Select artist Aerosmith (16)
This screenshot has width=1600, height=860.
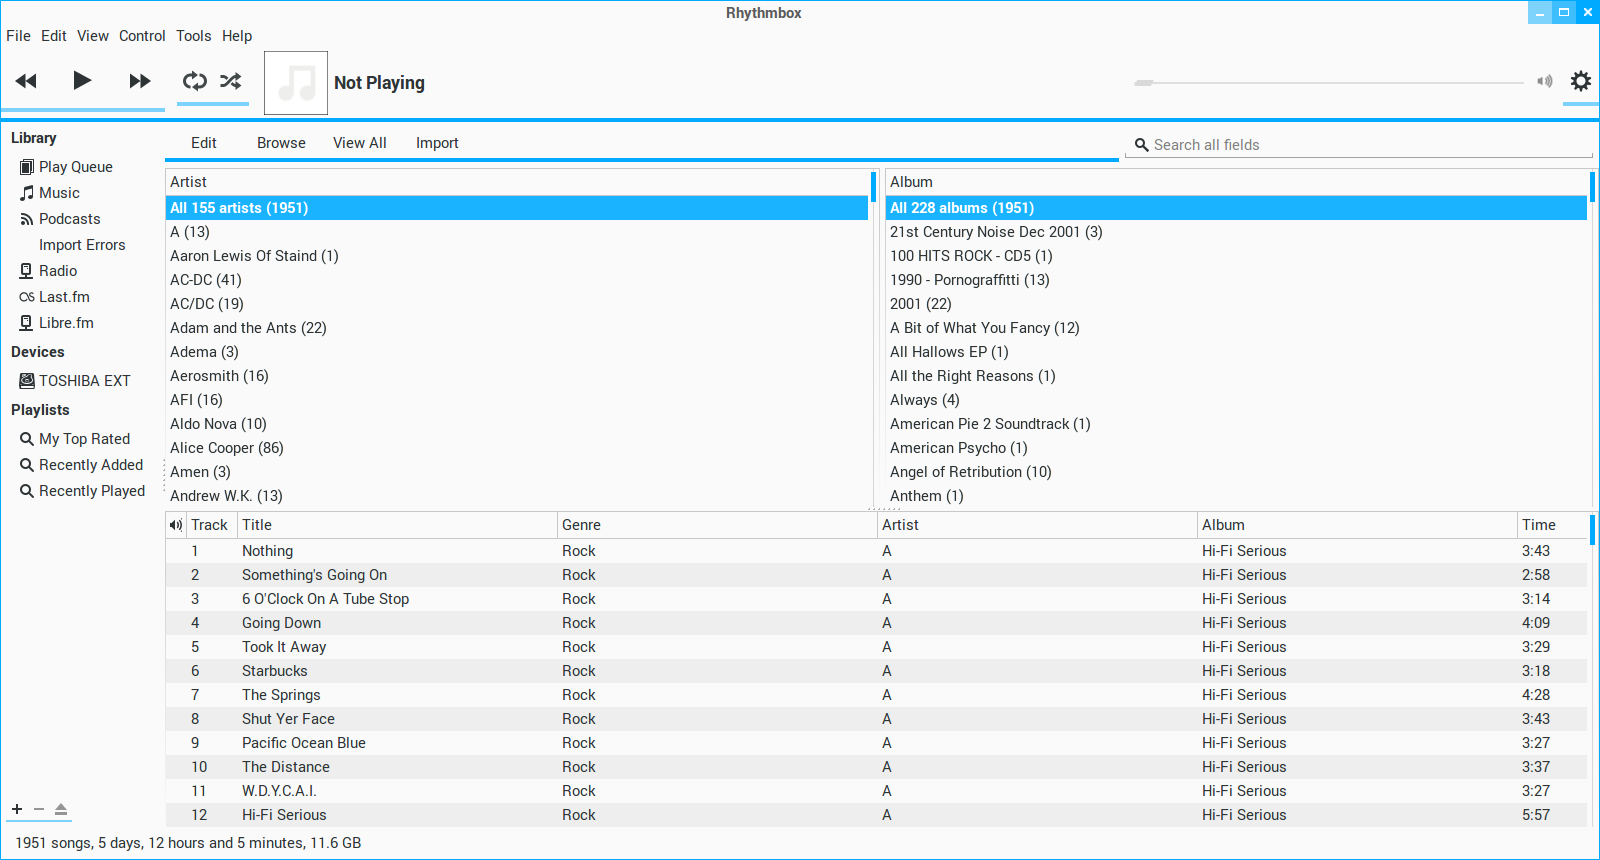point(517,376)
